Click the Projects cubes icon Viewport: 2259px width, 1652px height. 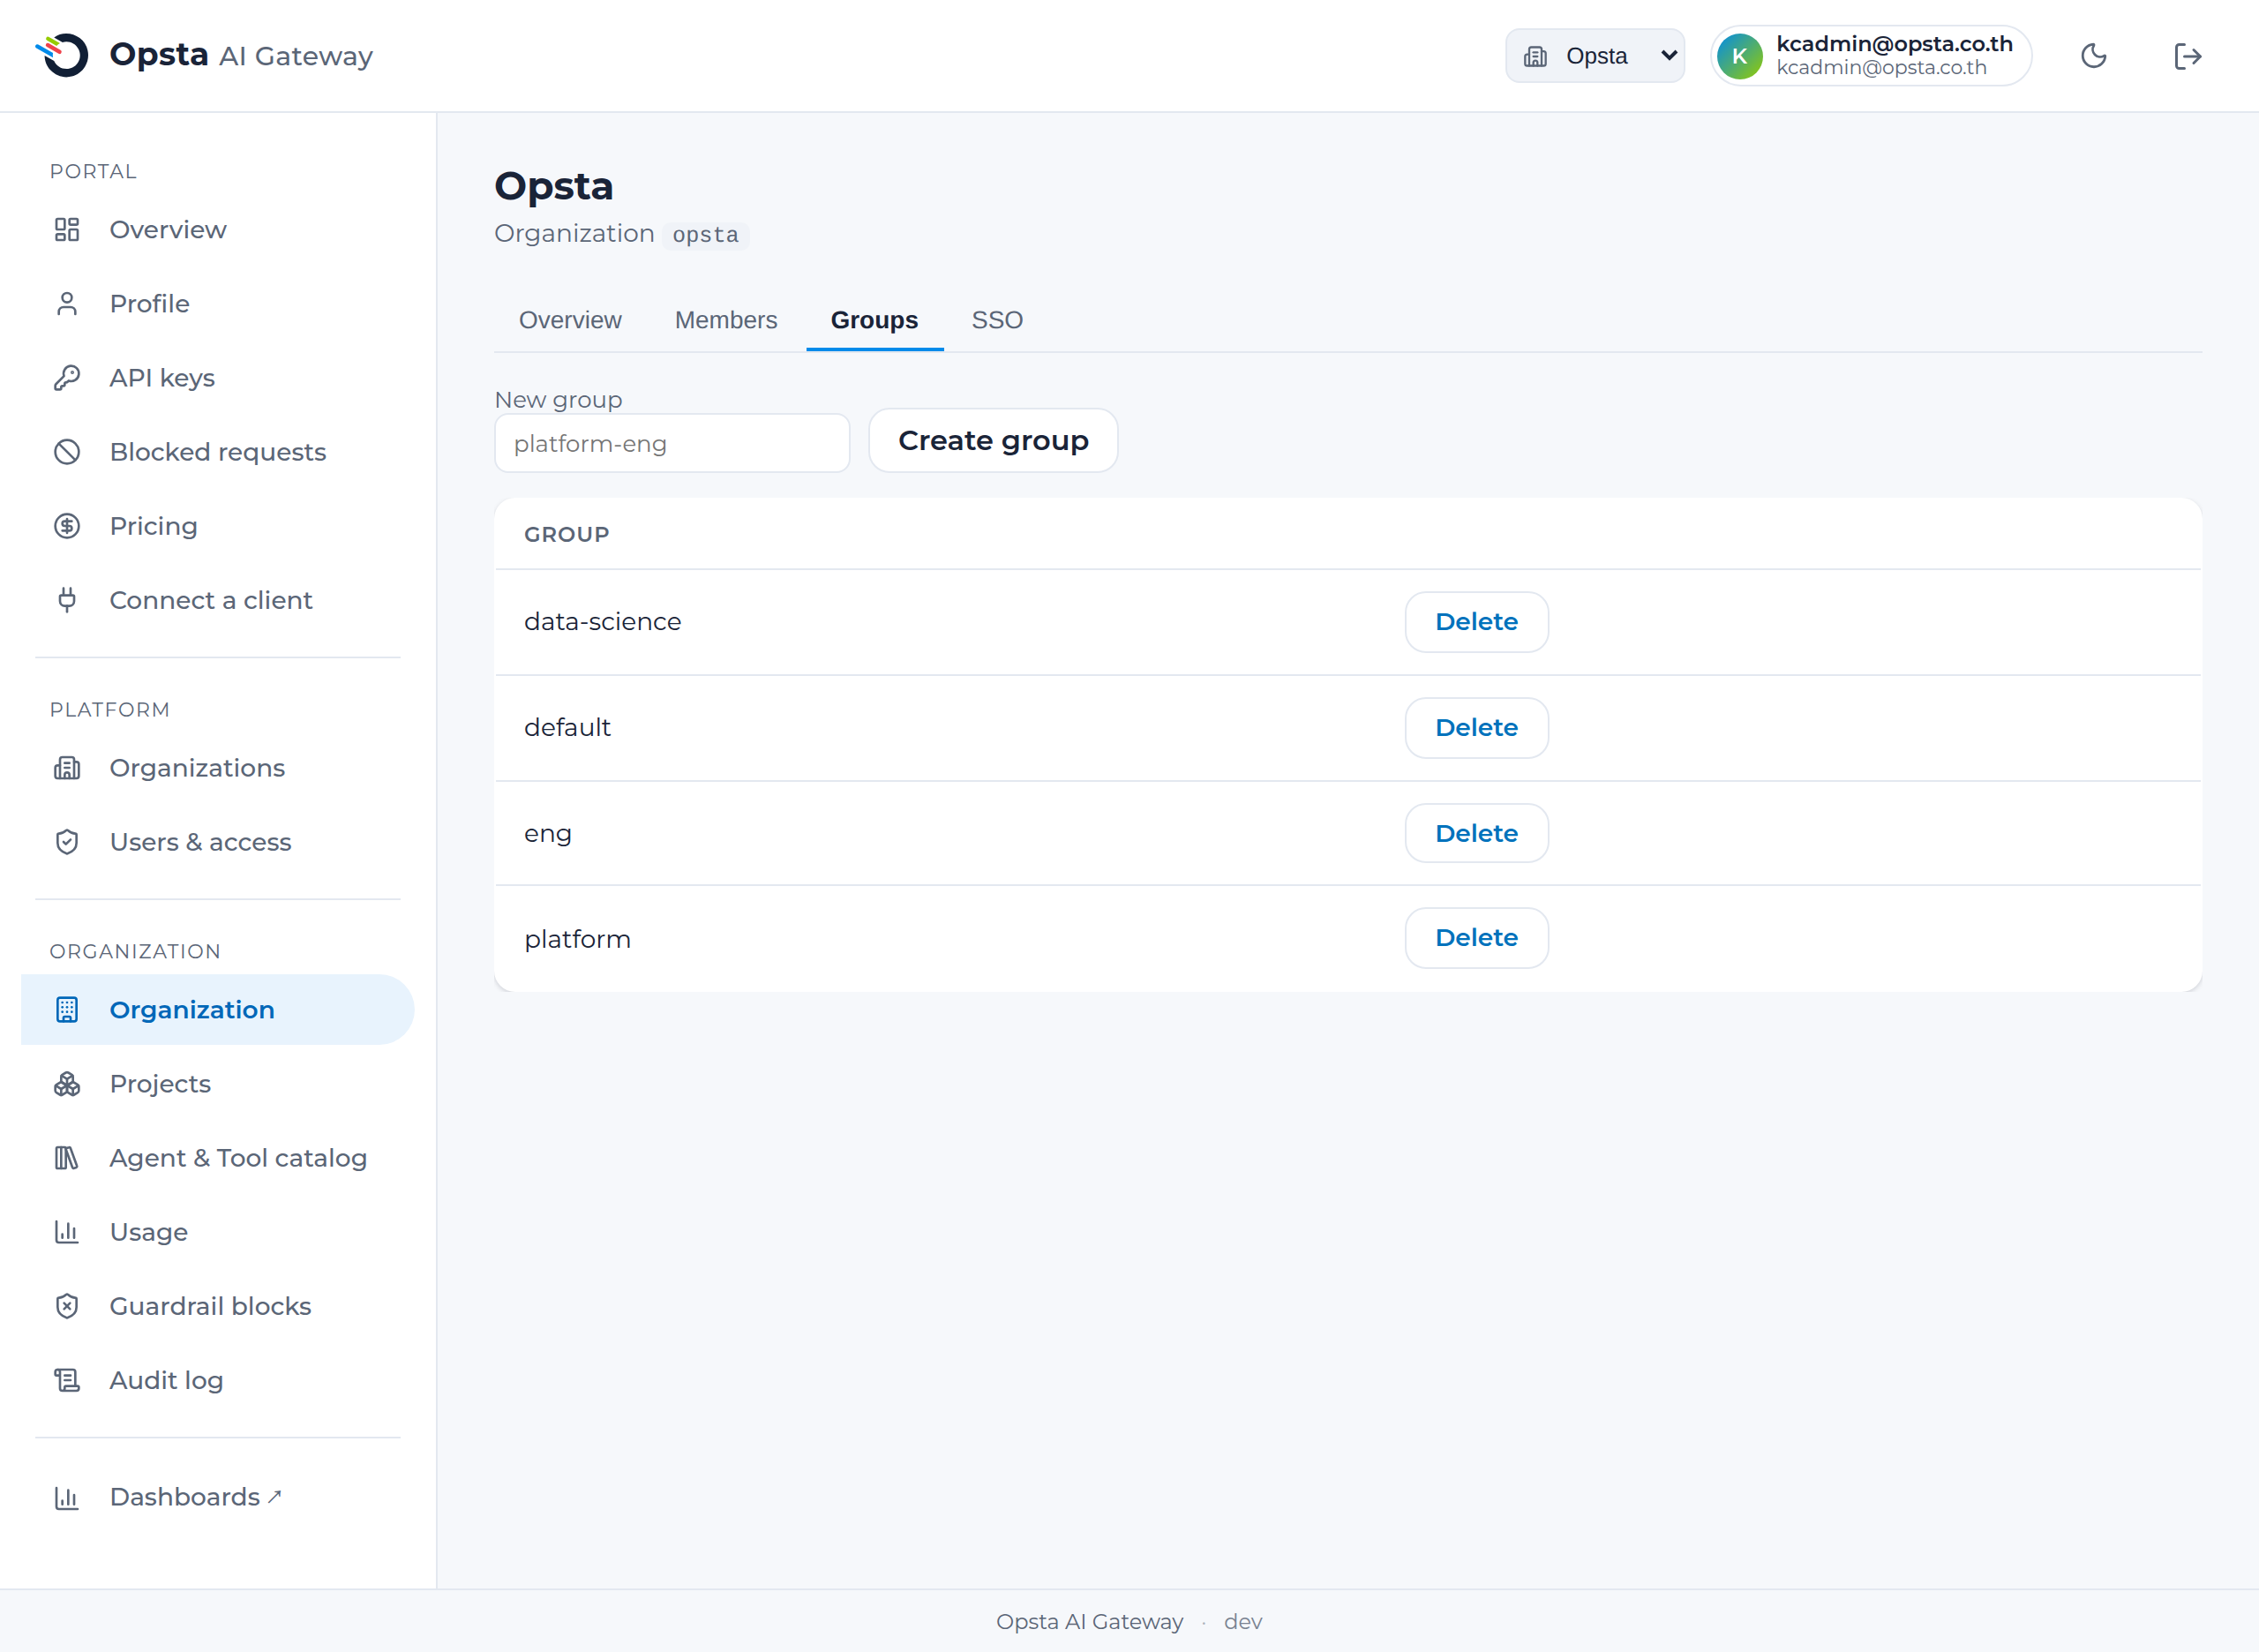67,1084
